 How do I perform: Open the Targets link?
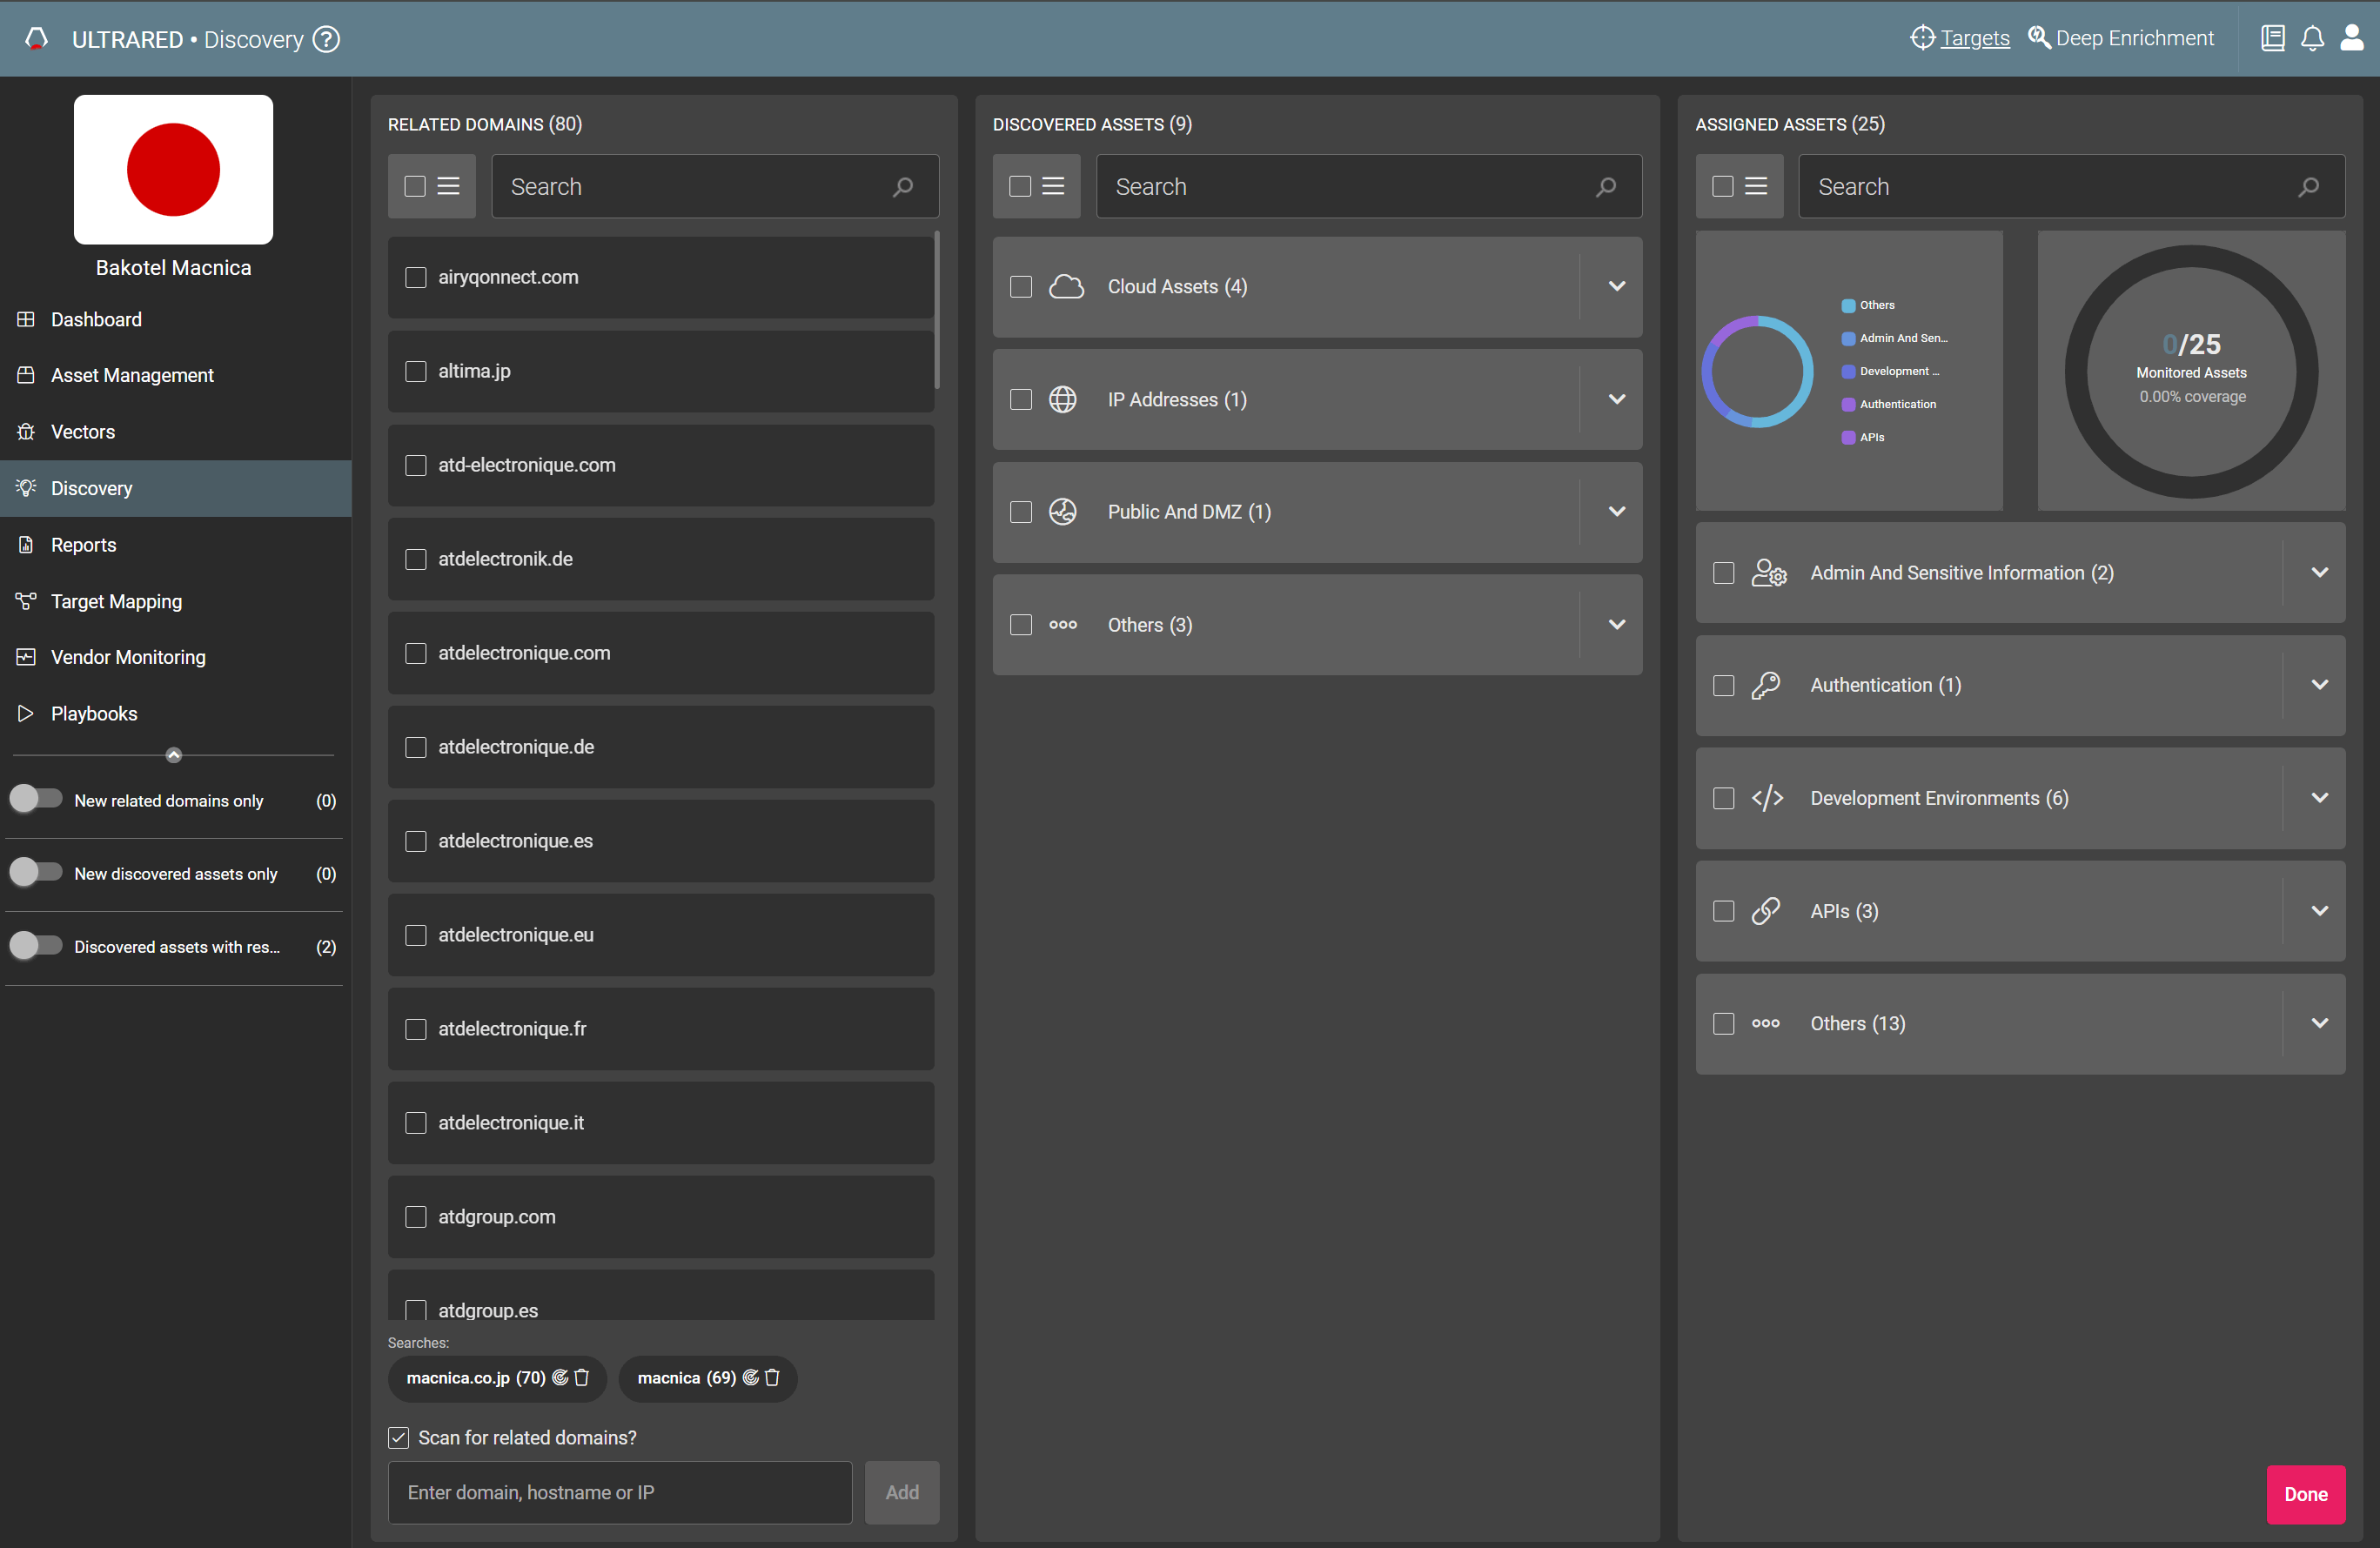(1974, 38)
